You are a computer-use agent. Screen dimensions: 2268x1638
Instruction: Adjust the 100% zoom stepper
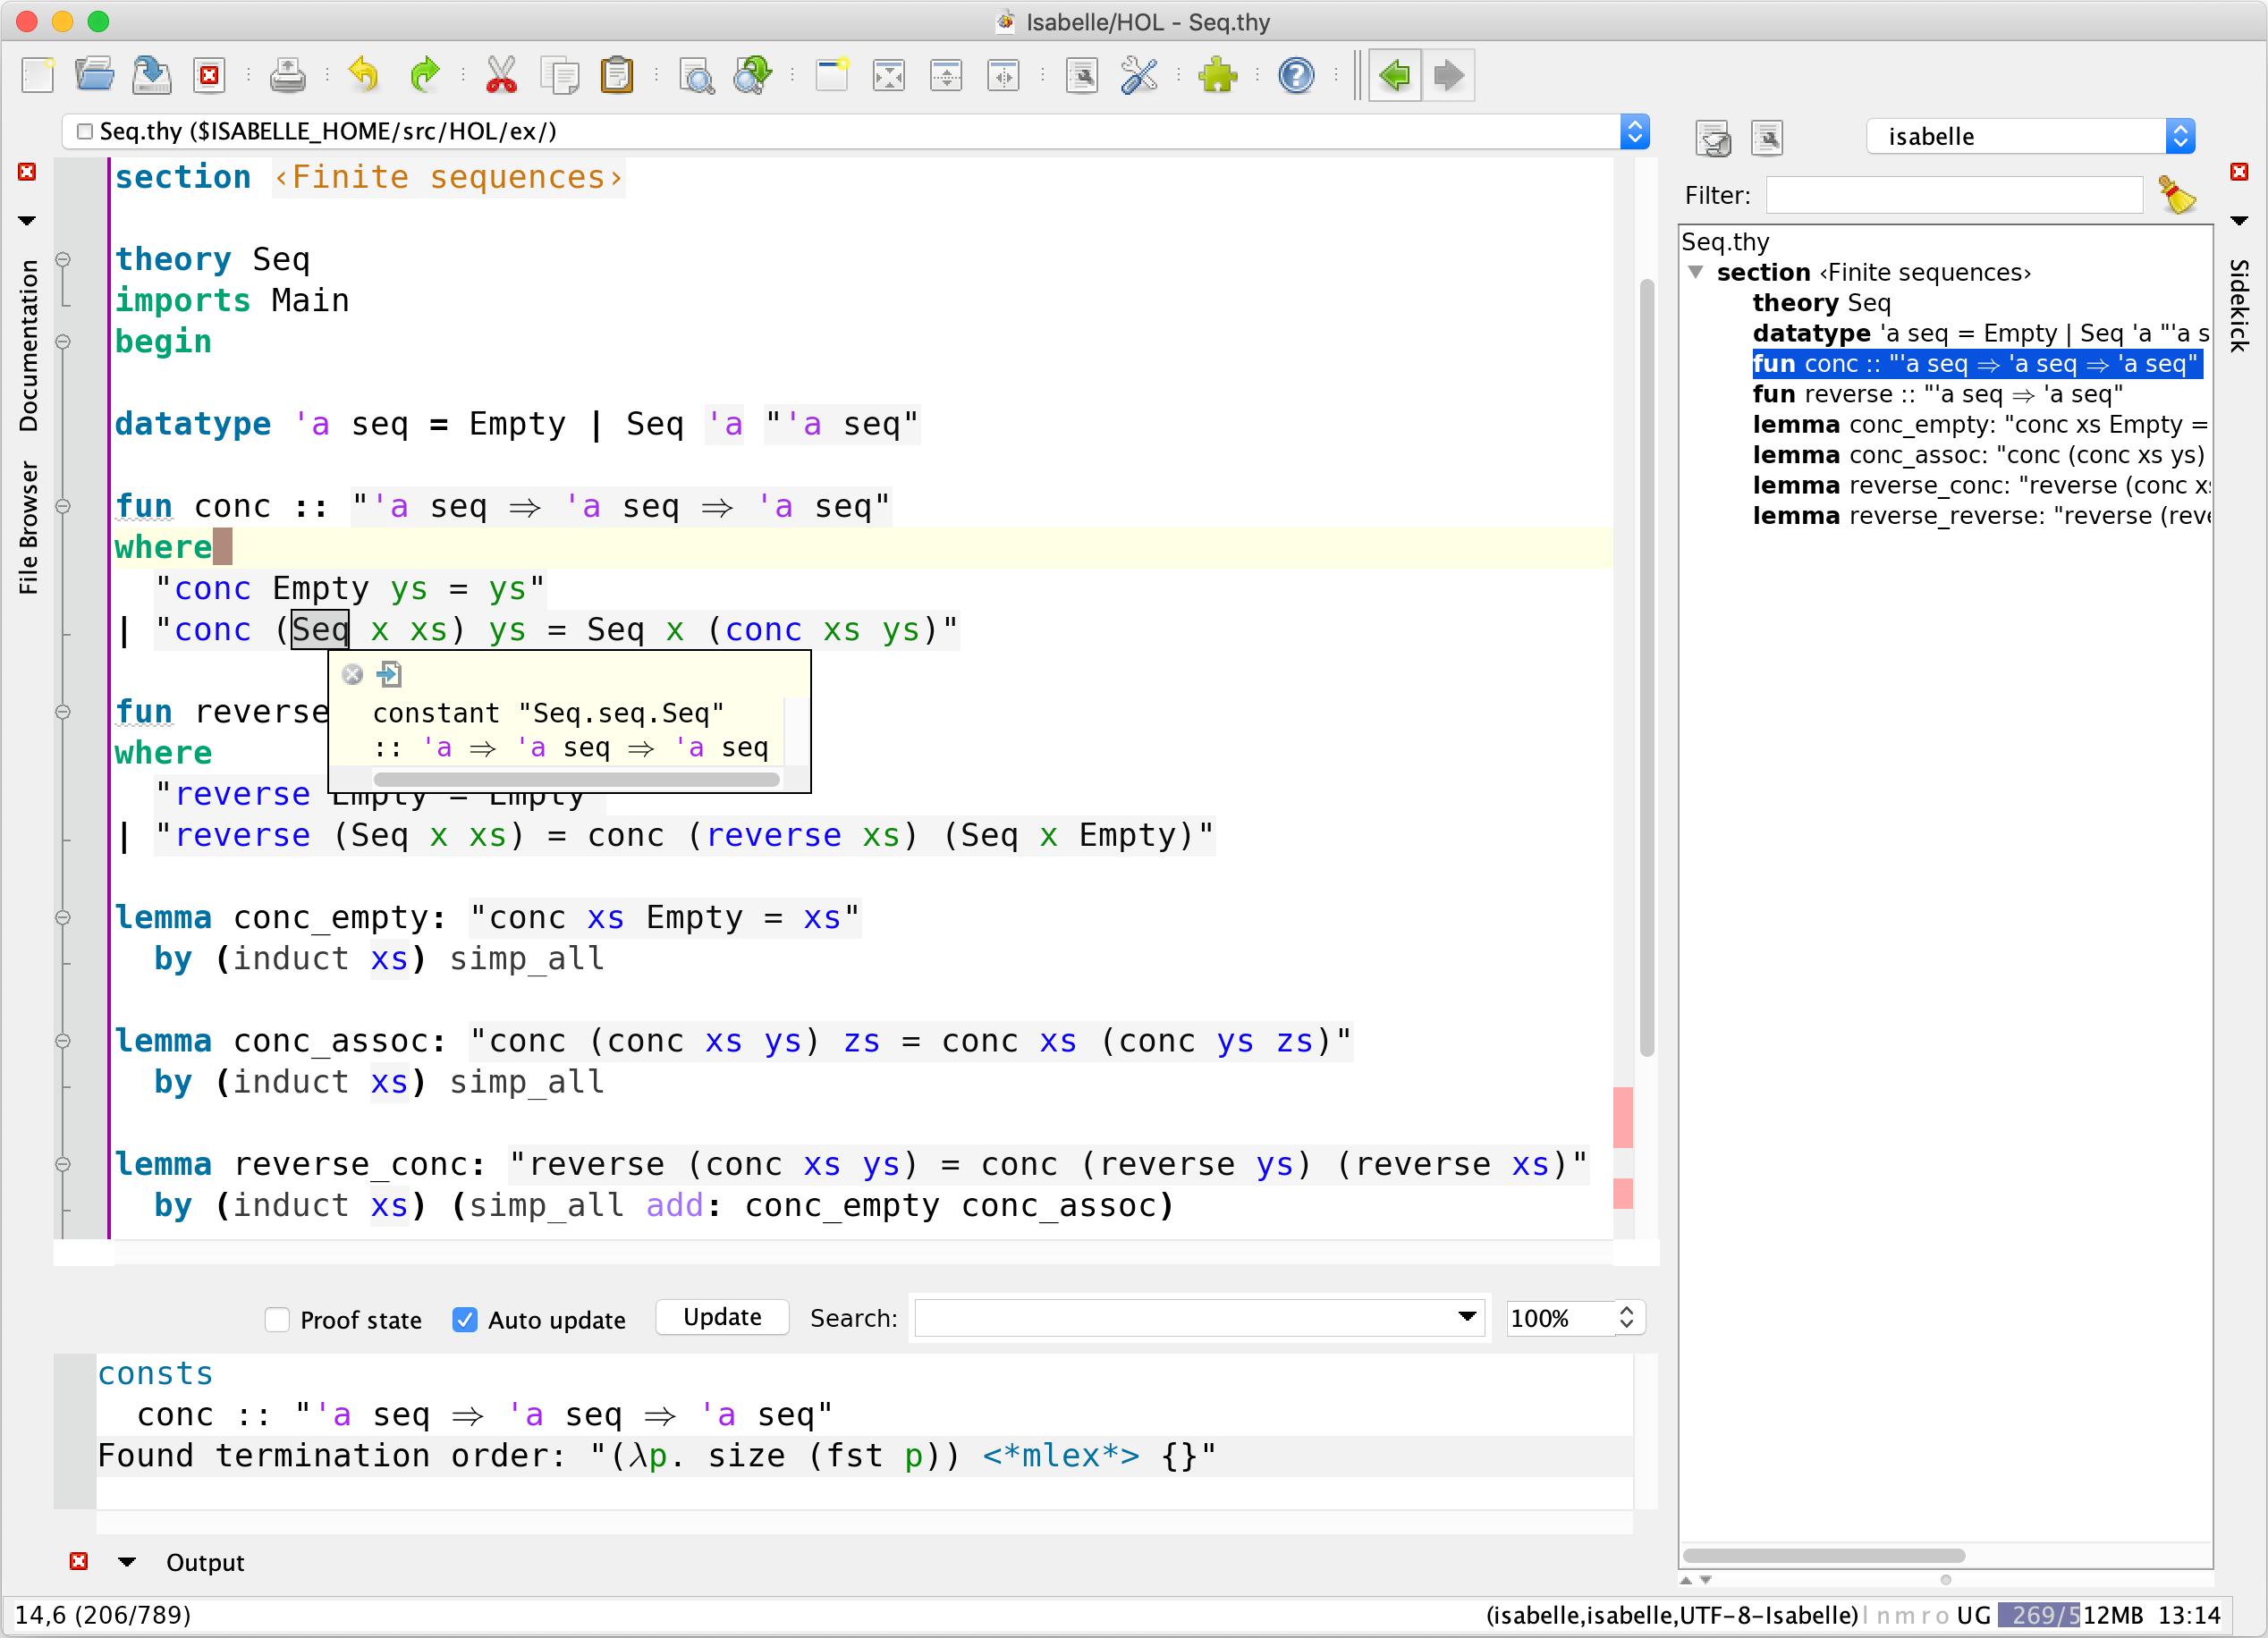(1627, 1317)
